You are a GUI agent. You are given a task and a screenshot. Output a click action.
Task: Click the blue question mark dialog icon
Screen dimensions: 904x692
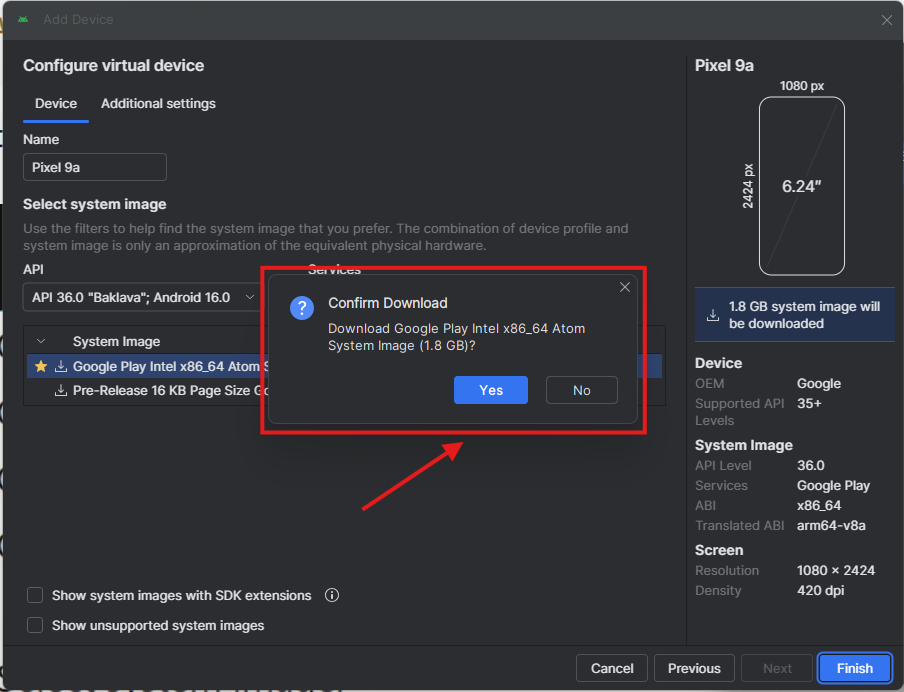point(302,308)
